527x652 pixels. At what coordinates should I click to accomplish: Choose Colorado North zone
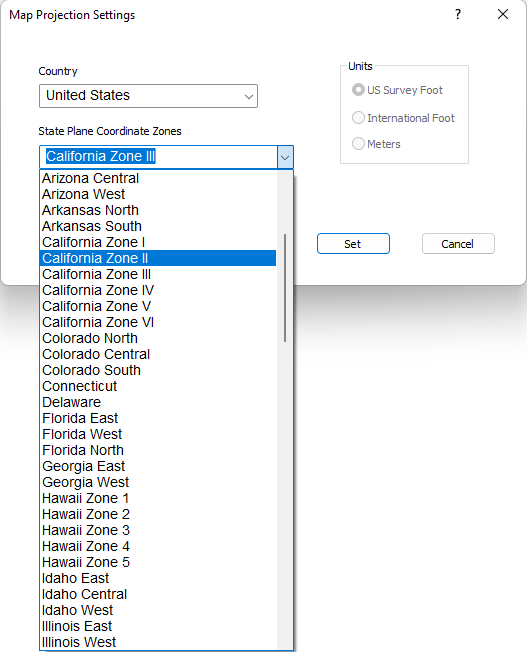(158, 338)
